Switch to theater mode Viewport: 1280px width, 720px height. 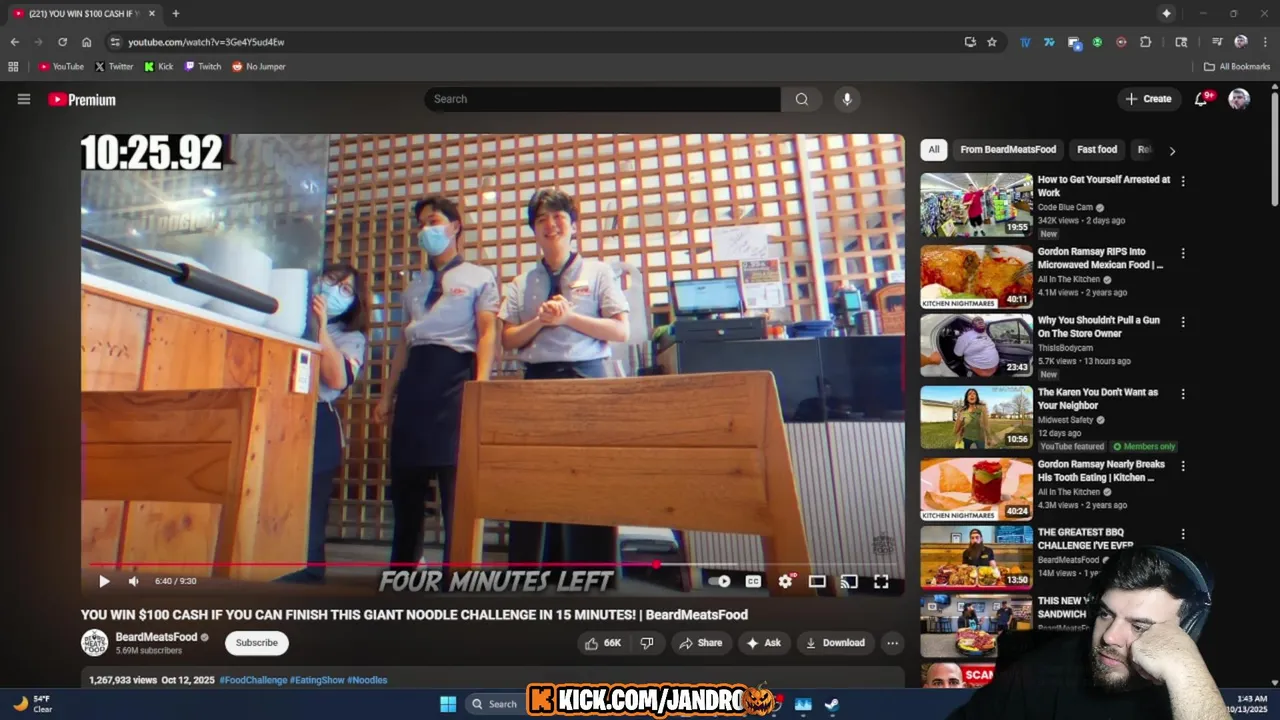coord(817,581)
